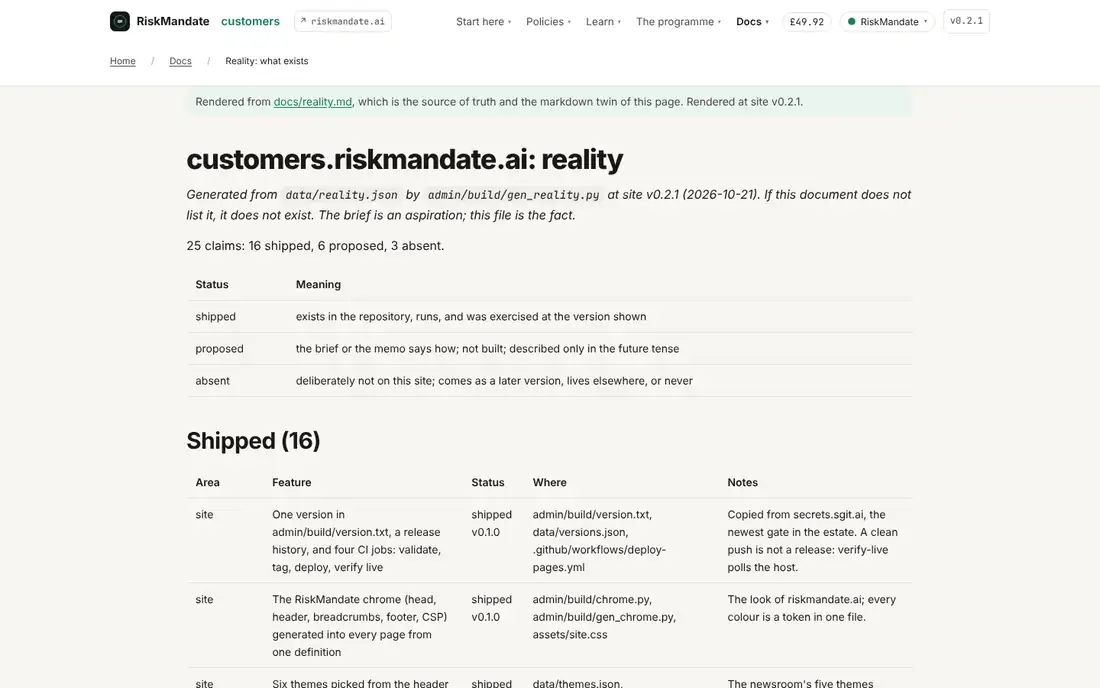Viewport: 1100px width, 688px height.
Task: Click the 'One version in admin/build/version.txt' feature cell
Action: point(357,541)
